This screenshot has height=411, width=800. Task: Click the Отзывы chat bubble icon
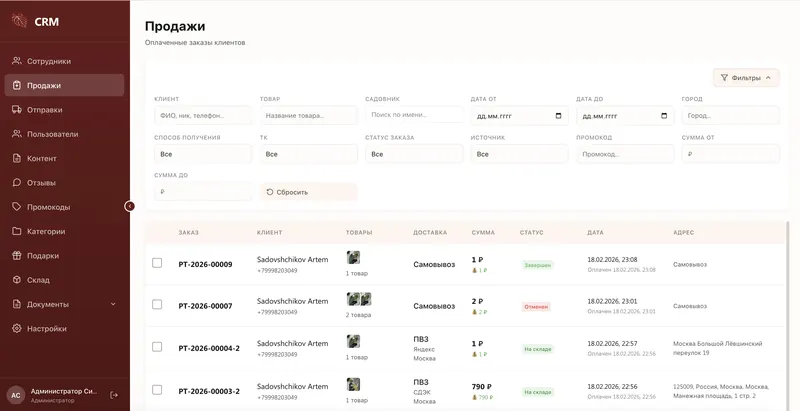click(17, 183)
